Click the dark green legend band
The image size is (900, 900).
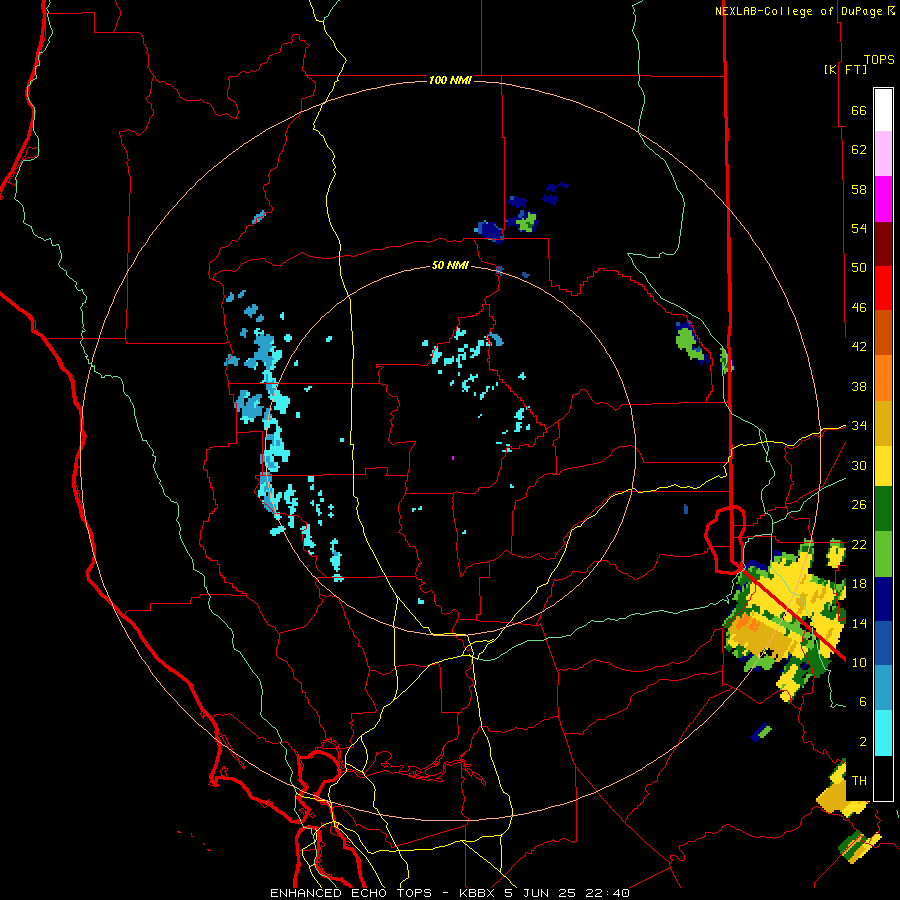point(883,510)
